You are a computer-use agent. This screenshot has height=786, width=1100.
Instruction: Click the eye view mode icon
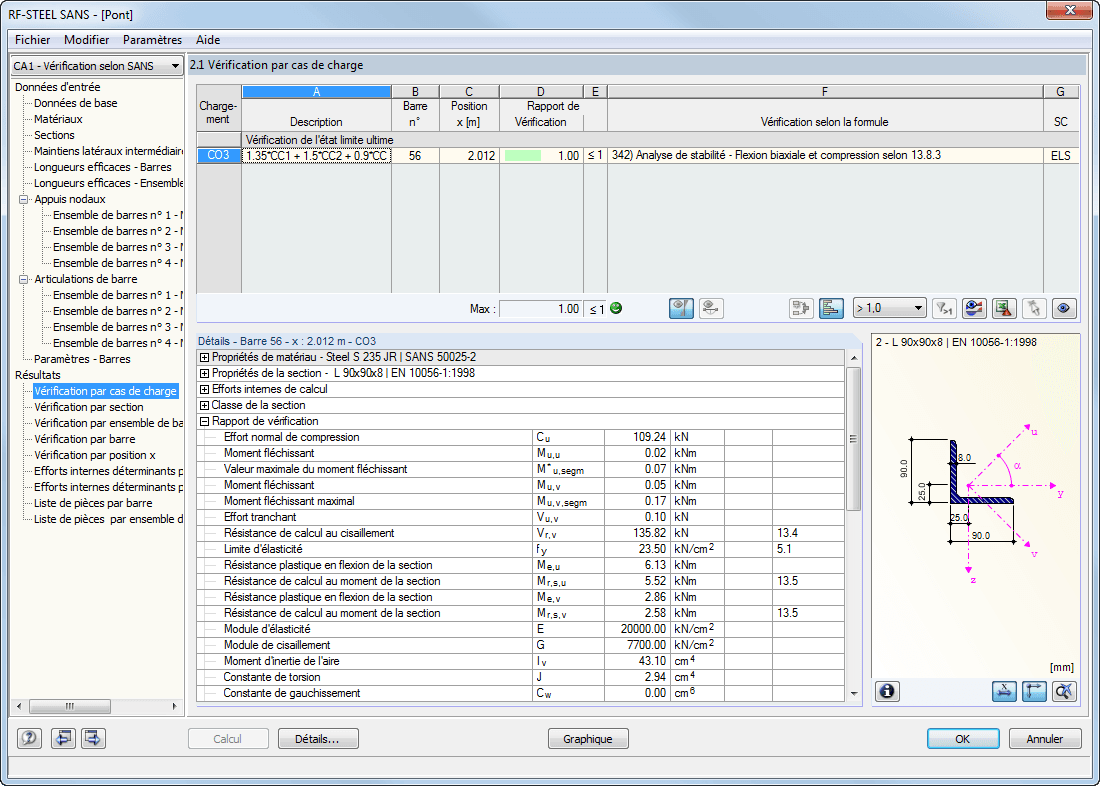click(1064, 308)
